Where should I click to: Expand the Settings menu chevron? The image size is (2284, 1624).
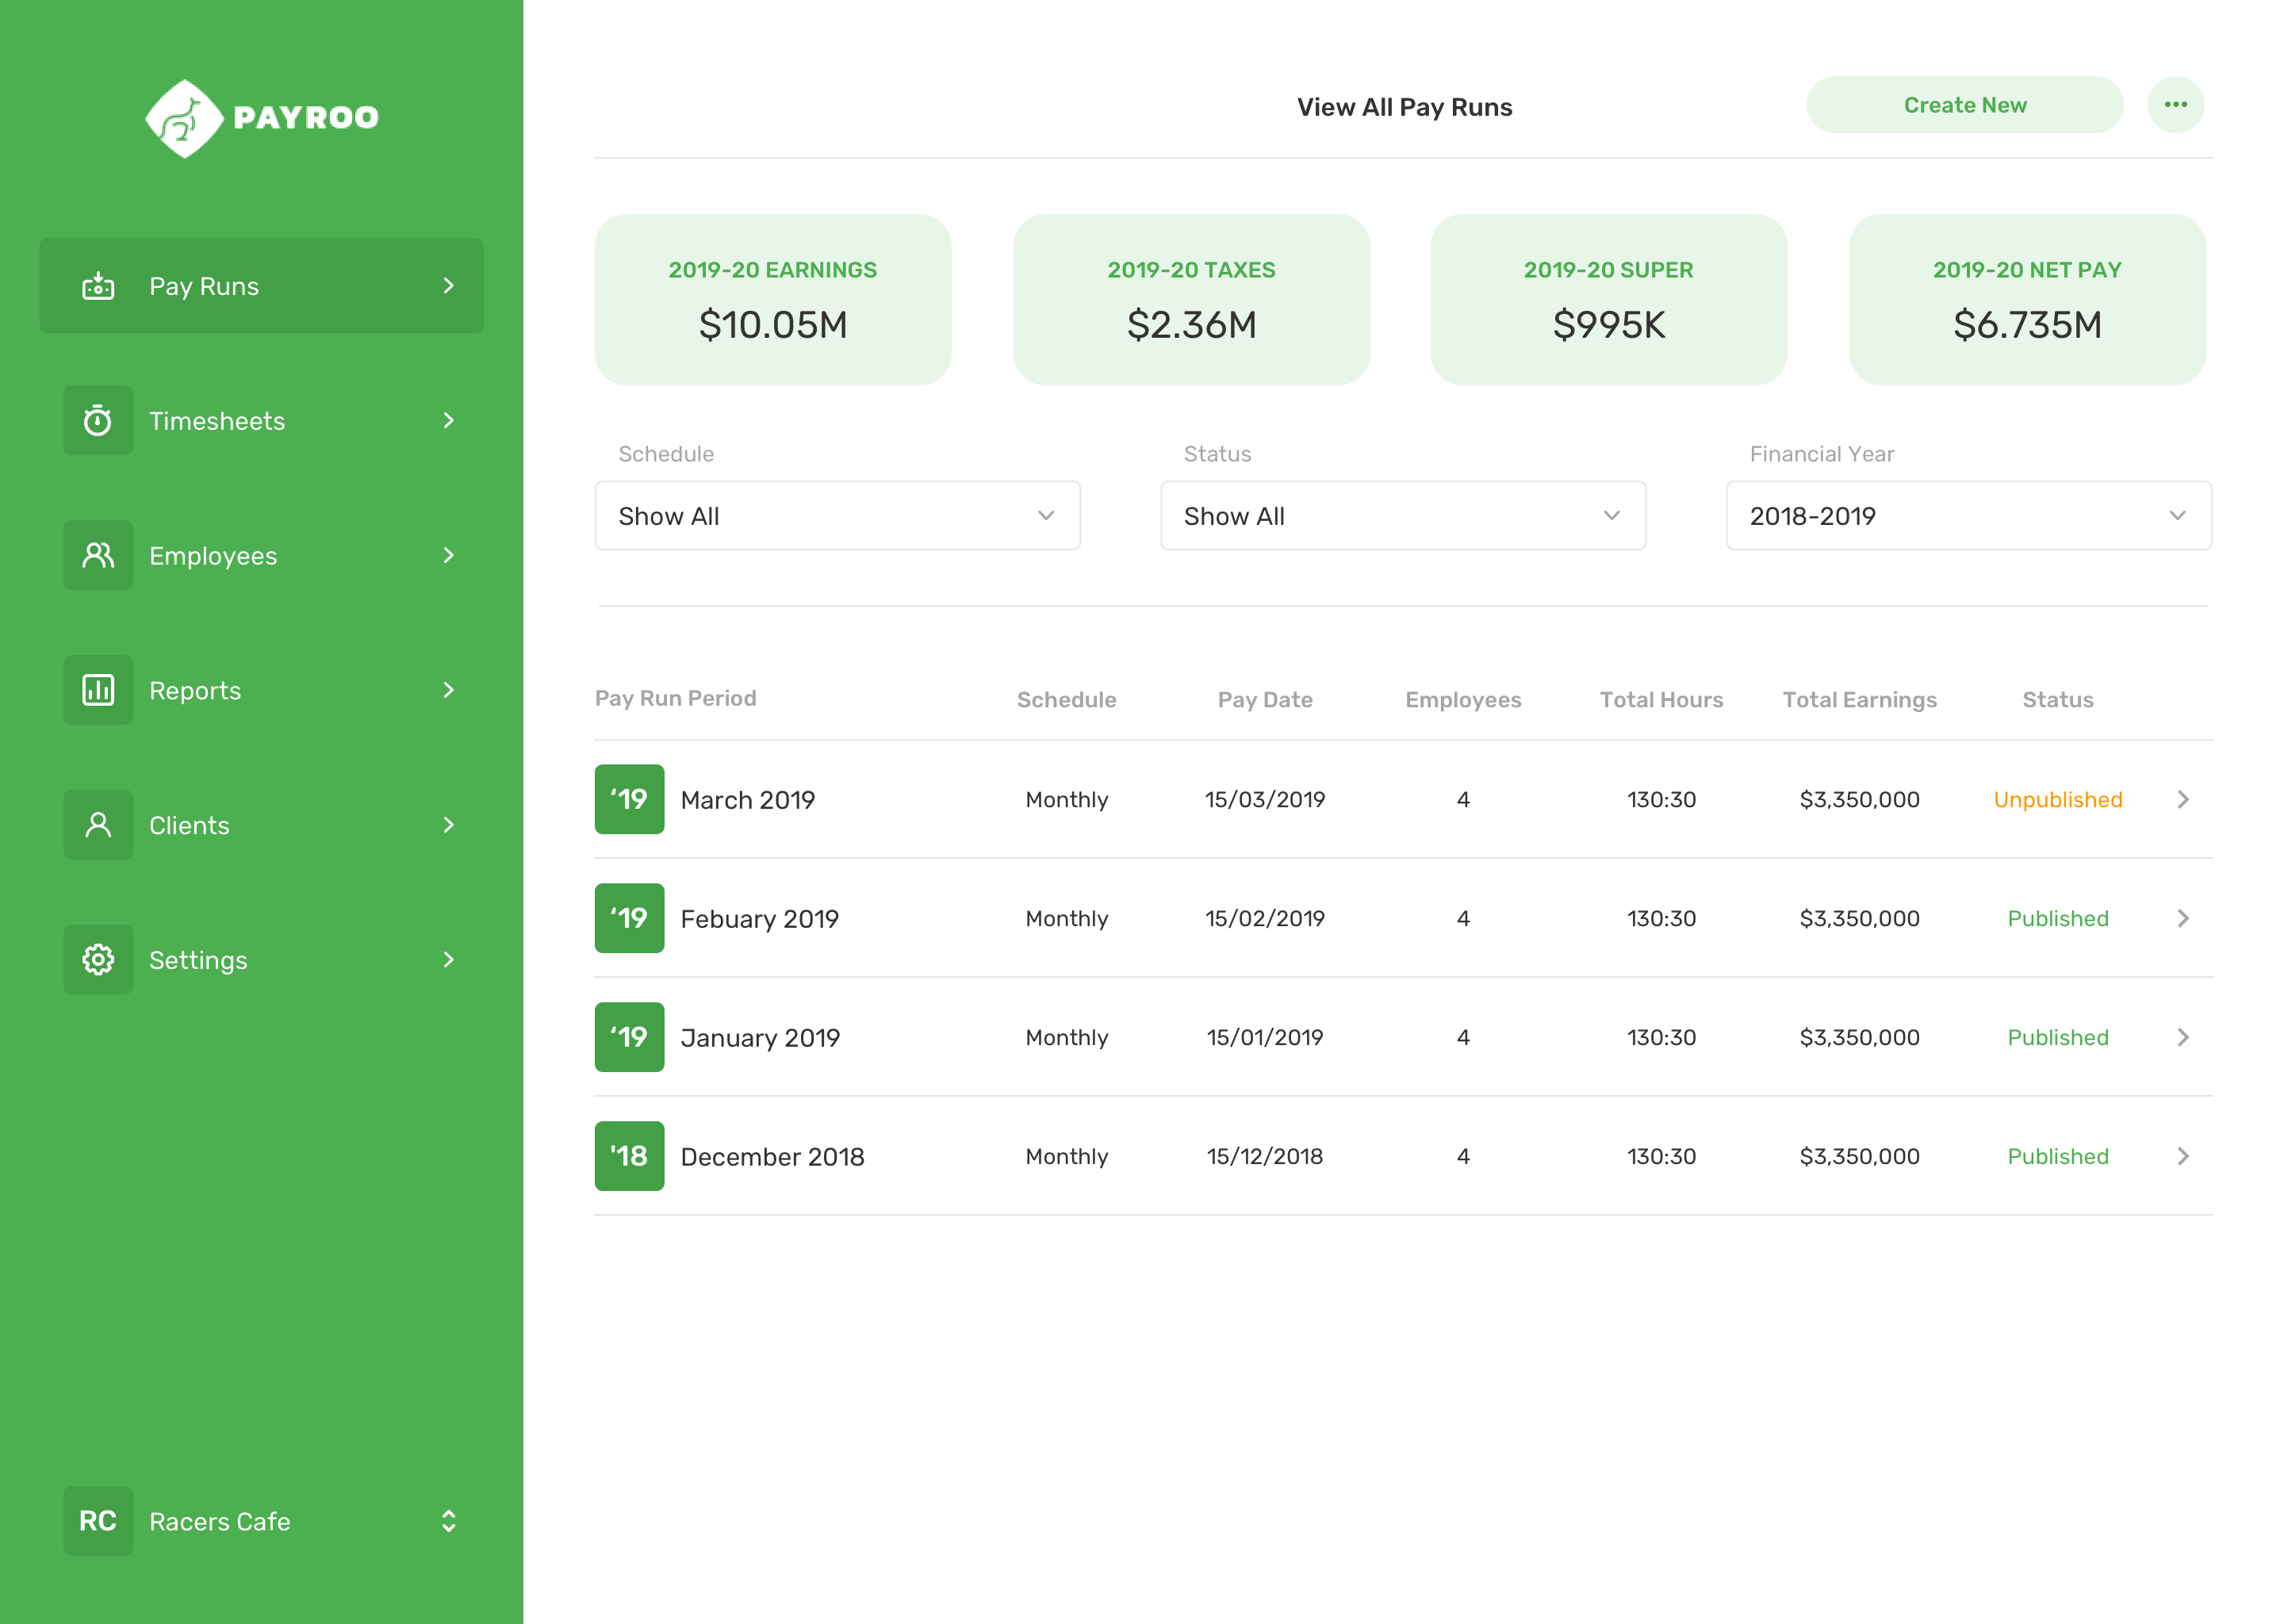pos(449,960)
